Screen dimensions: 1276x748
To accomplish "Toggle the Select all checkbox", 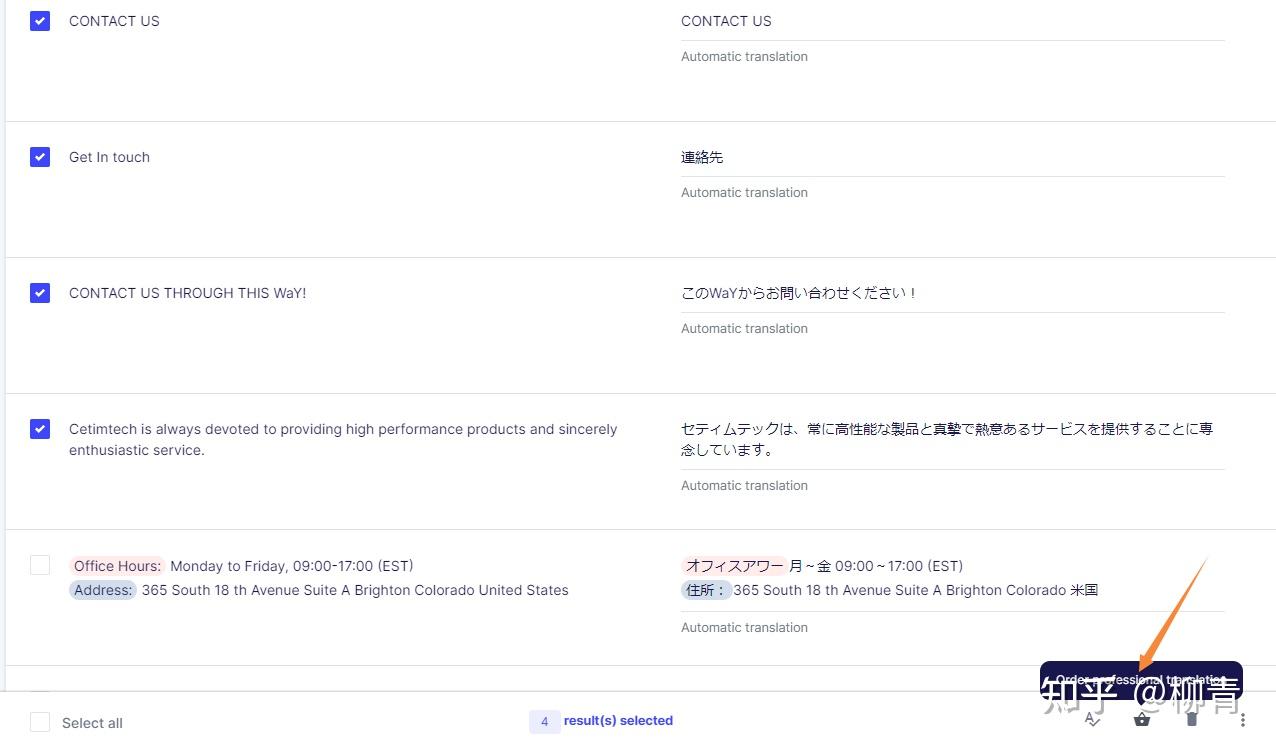I will click(x=40, y=722).
